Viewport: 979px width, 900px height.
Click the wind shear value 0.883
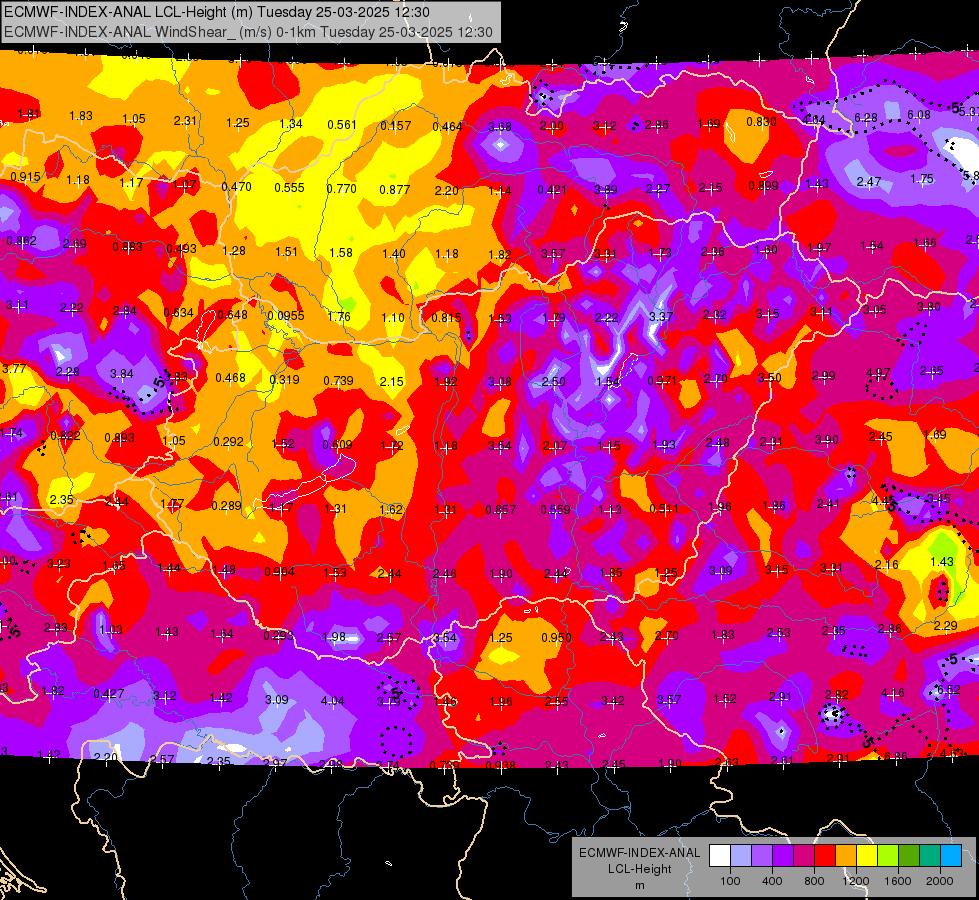127,247
